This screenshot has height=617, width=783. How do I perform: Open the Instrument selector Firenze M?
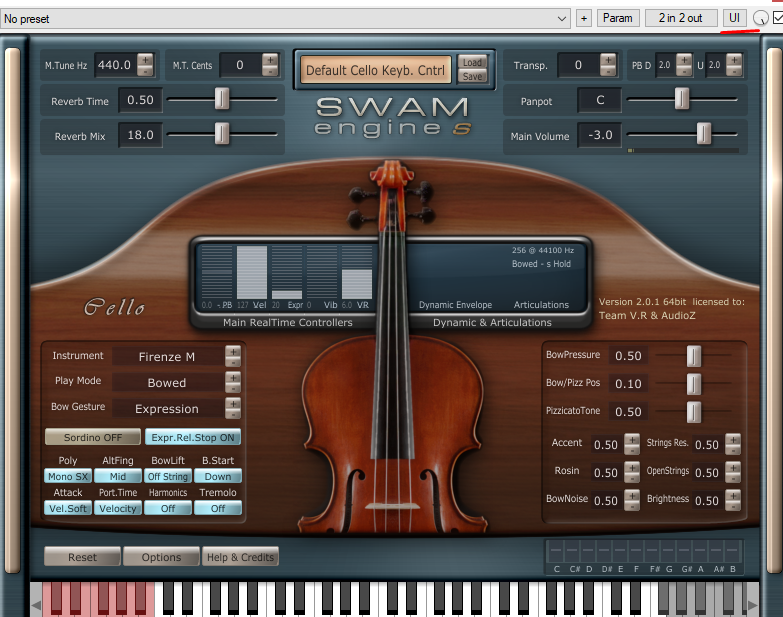168,356
